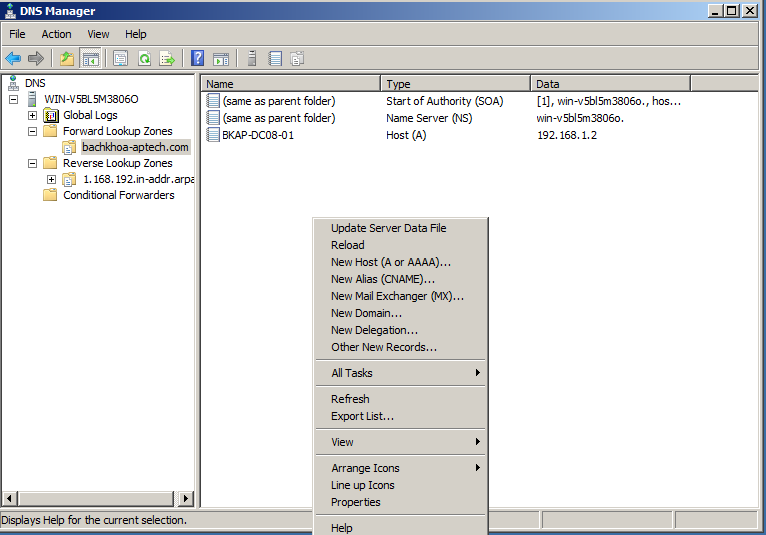Click the SOA record icon
Viewport: 766px width, 535px height.
pyautogui.click(x=213, y=101)
